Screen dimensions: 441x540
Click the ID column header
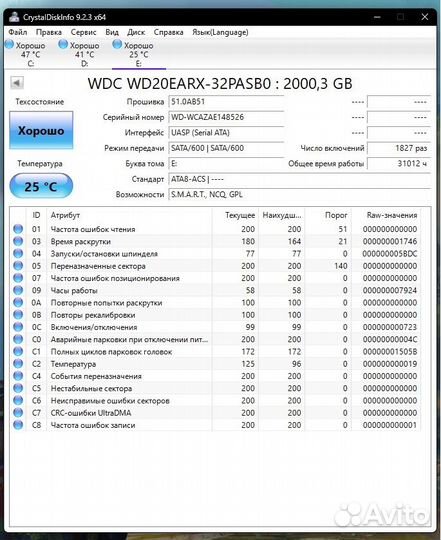click(36, 215)
